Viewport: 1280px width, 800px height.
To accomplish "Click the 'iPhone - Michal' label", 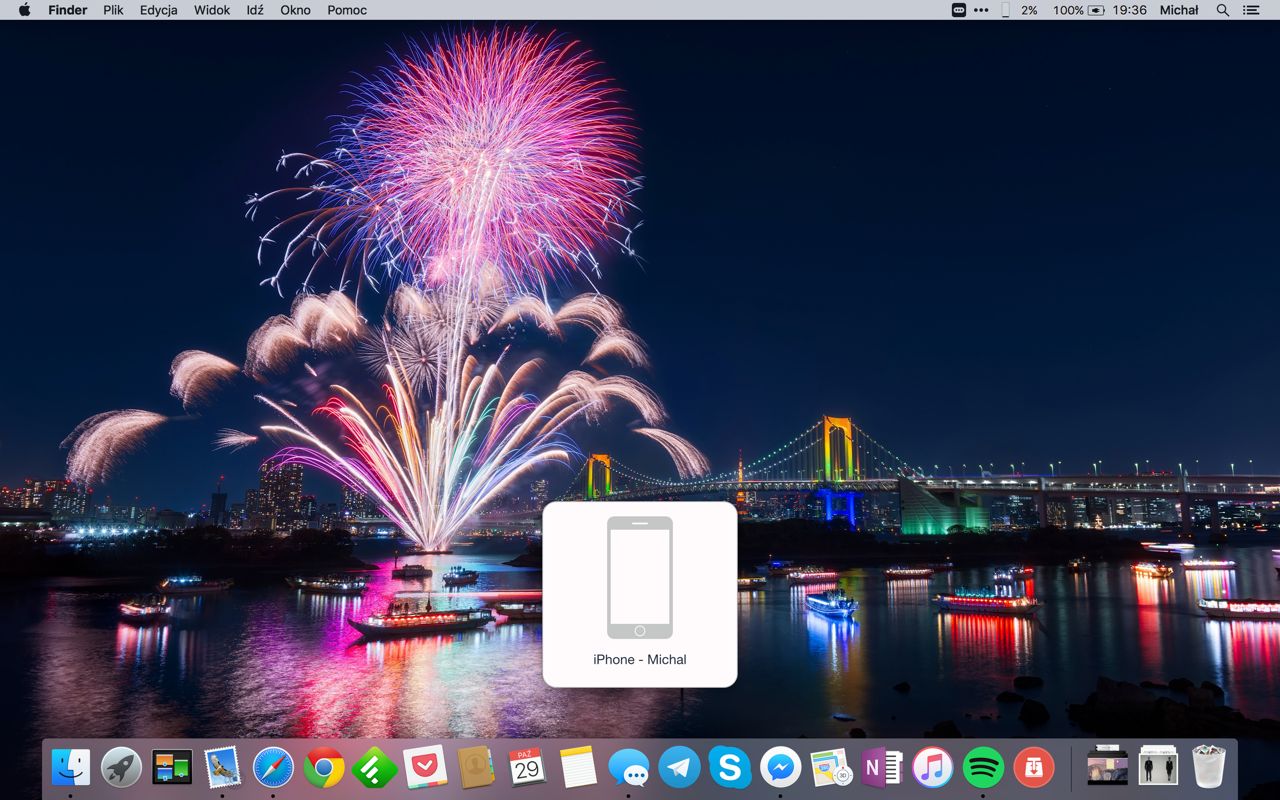I will tap(640, 659).
